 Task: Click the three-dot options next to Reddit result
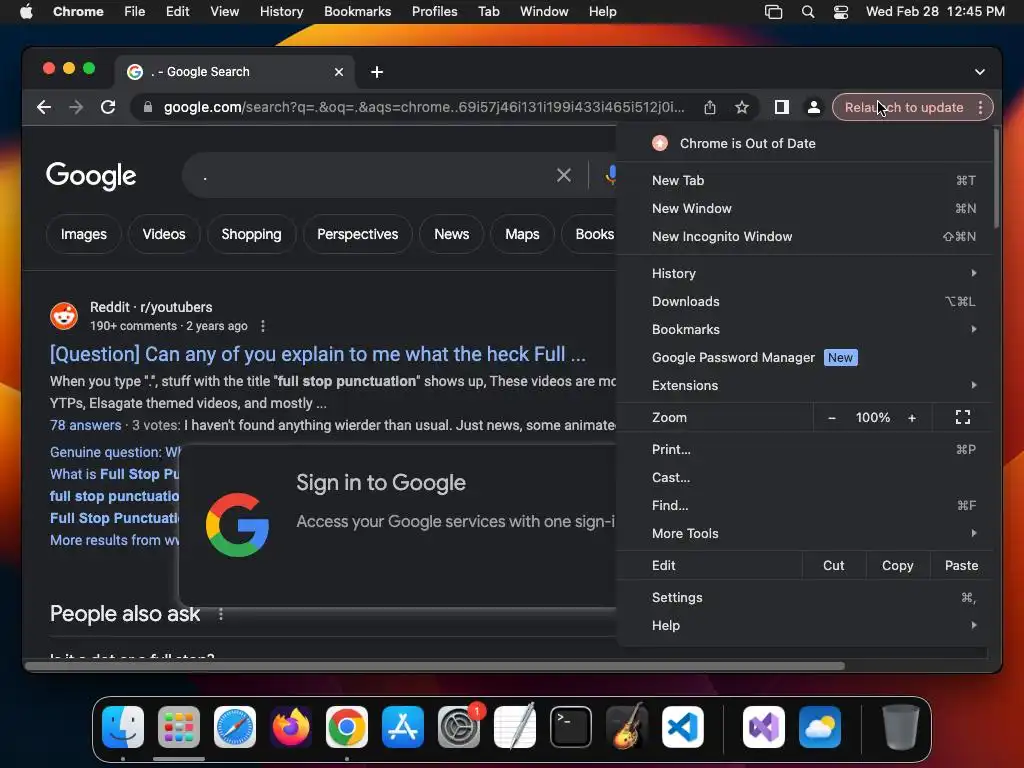(263, 326)
